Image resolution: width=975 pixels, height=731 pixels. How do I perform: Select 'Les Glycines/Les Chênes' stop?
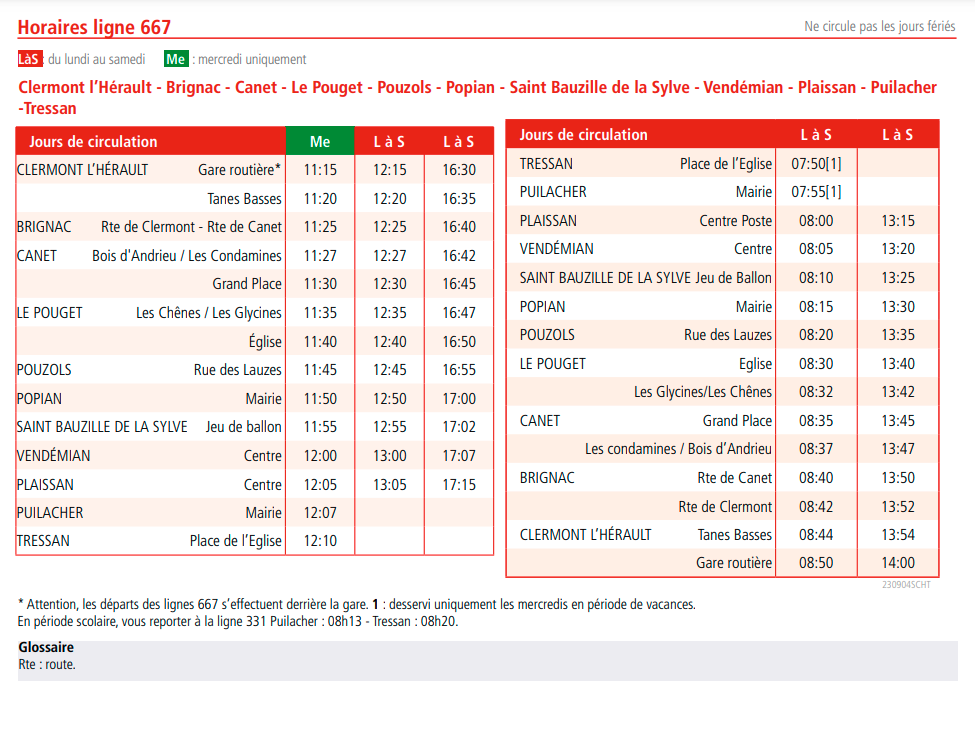tap(703, 392)
